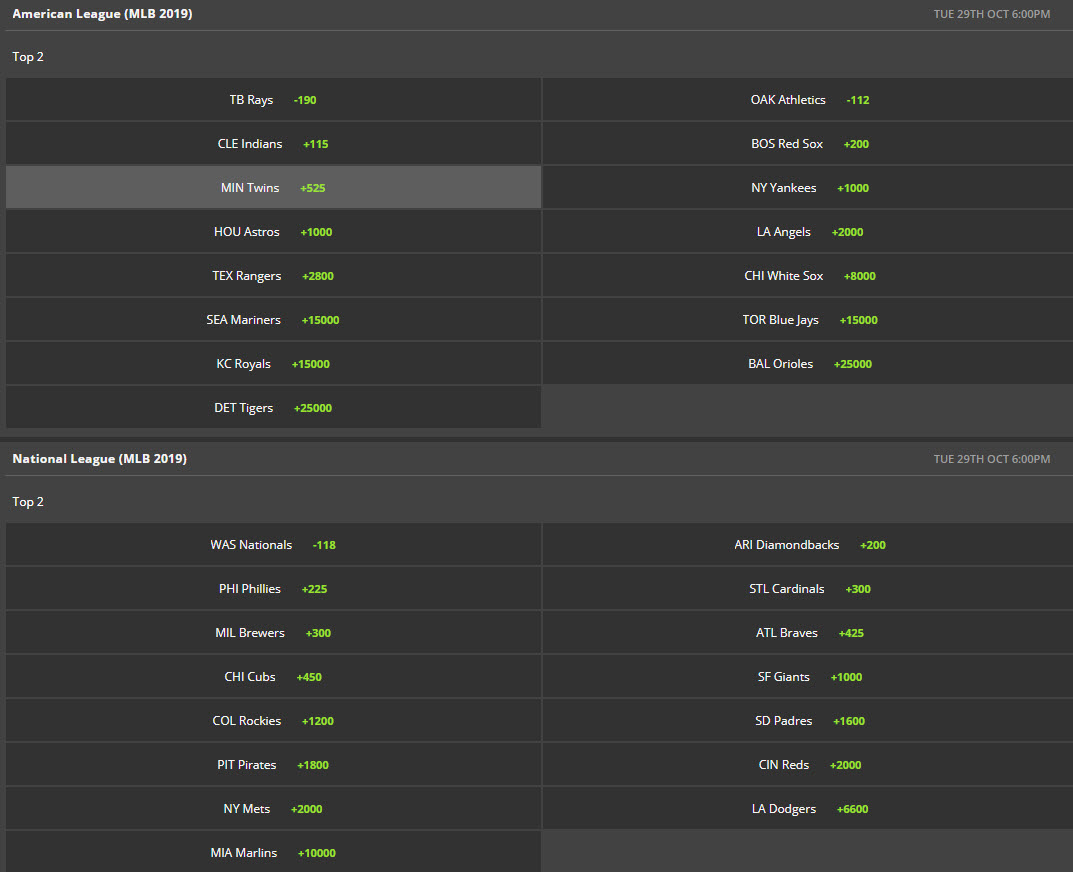Select STL Cardinals +300

pos(808,589)
